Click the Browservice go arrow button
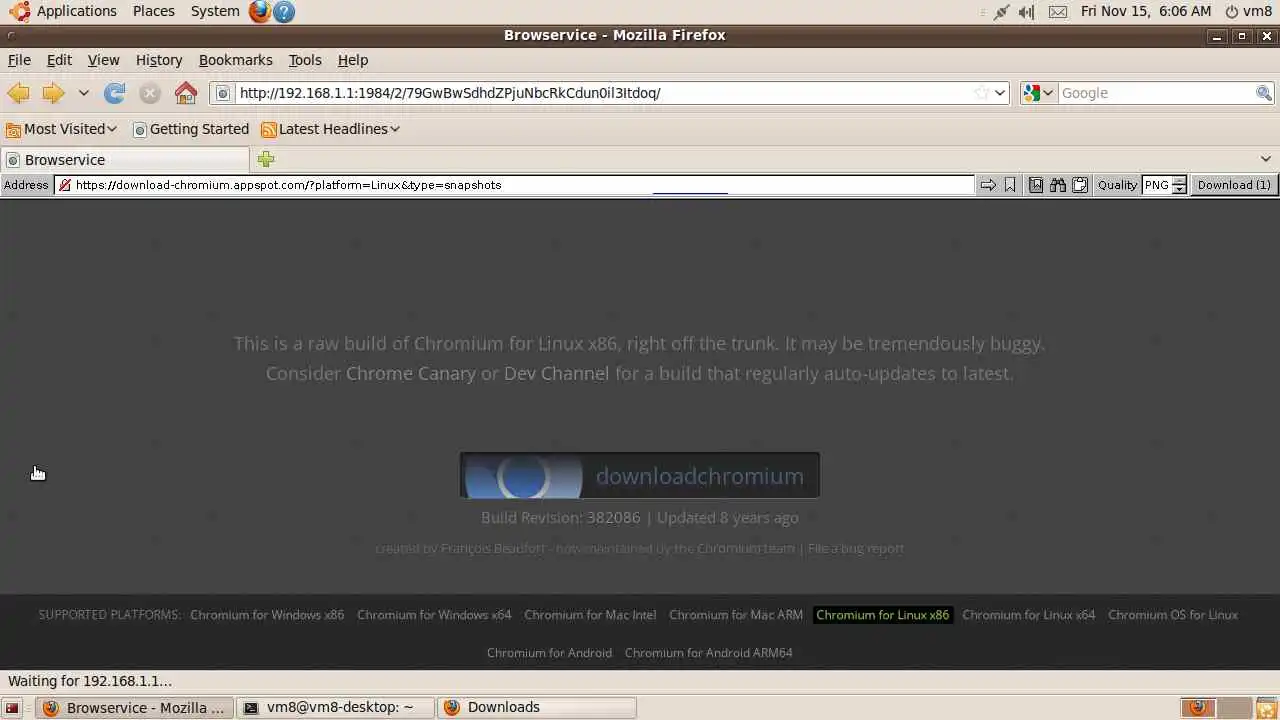The height and width of the screenshot is (720, 1280). point(988,185)
